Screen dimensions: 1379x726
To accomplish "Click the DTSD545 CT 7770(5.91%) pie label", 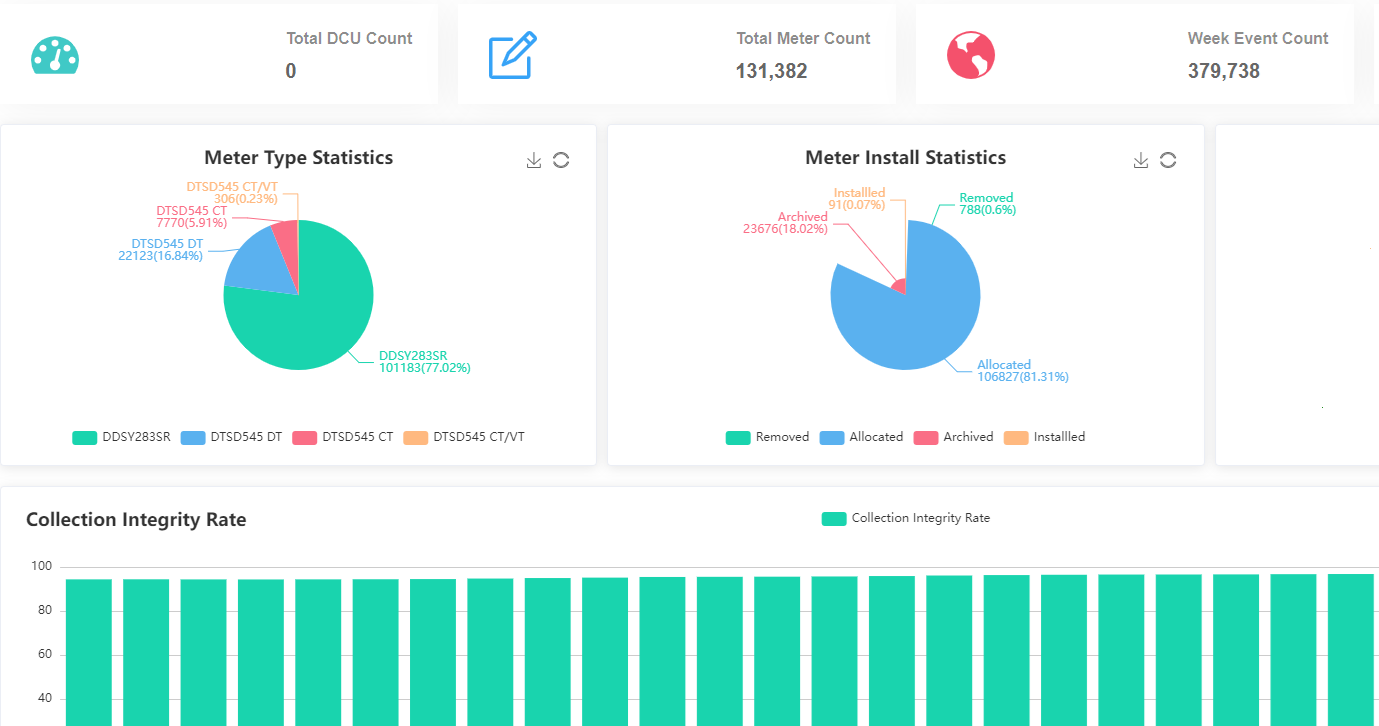I will pos(192,217).
